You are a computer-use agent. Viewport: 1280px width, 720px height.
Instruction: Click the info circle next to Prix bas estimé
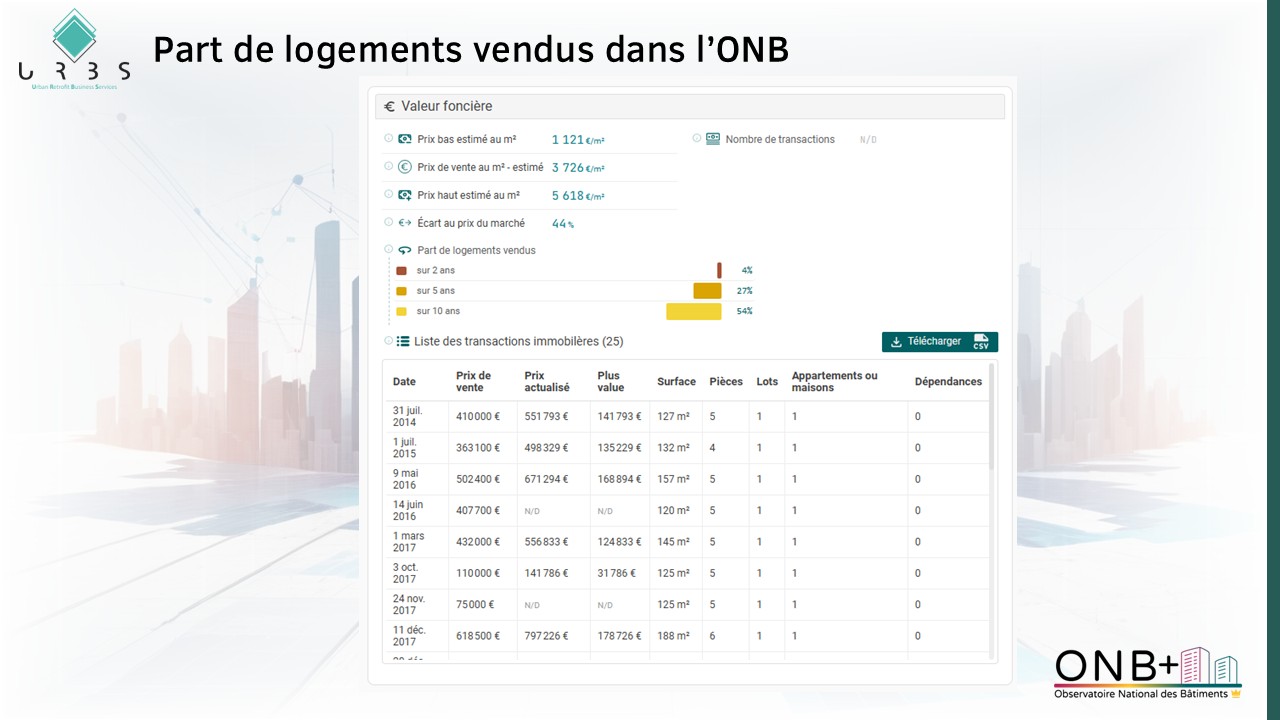pyautogui.click(x=389, y=139)
